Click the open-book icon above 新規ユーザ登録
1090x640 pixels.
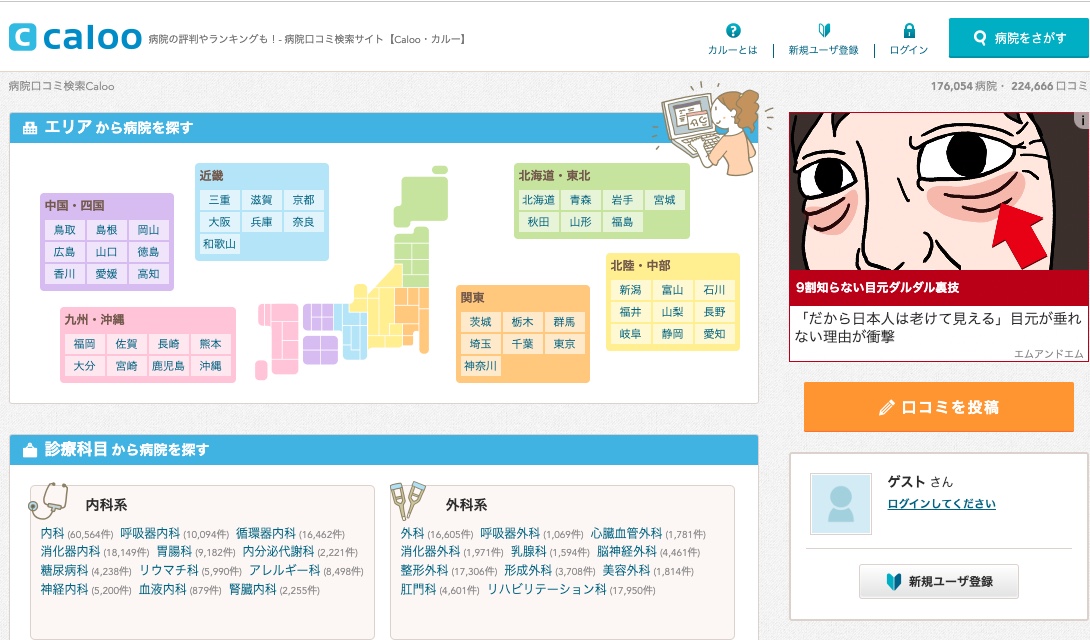pyautogui.click(x=822, y=30)
